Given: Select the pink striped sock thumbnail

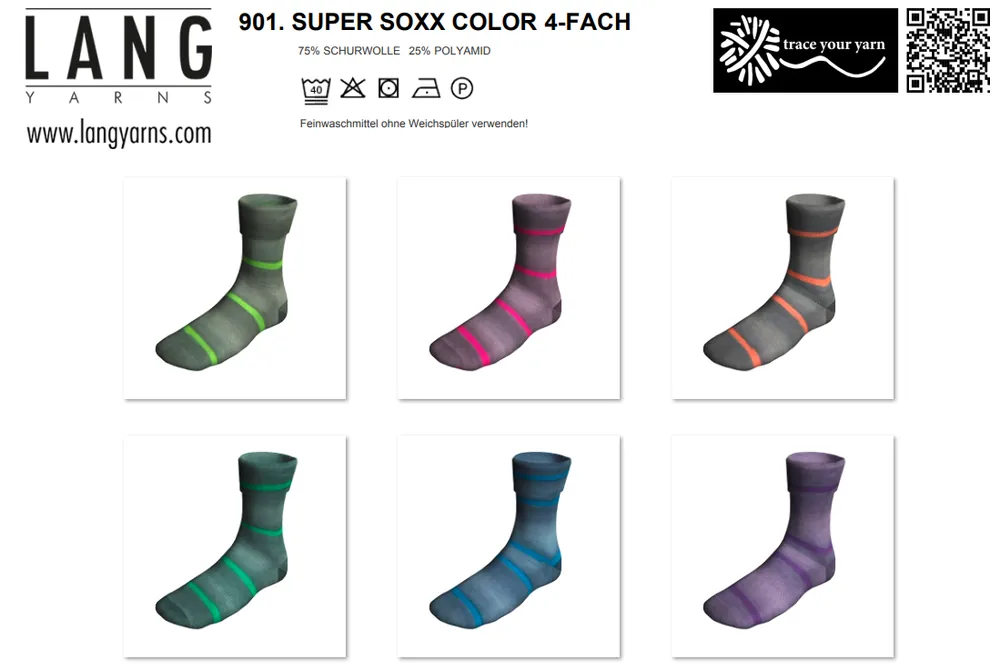Looking at the screenshot, I should click(509, 288).
